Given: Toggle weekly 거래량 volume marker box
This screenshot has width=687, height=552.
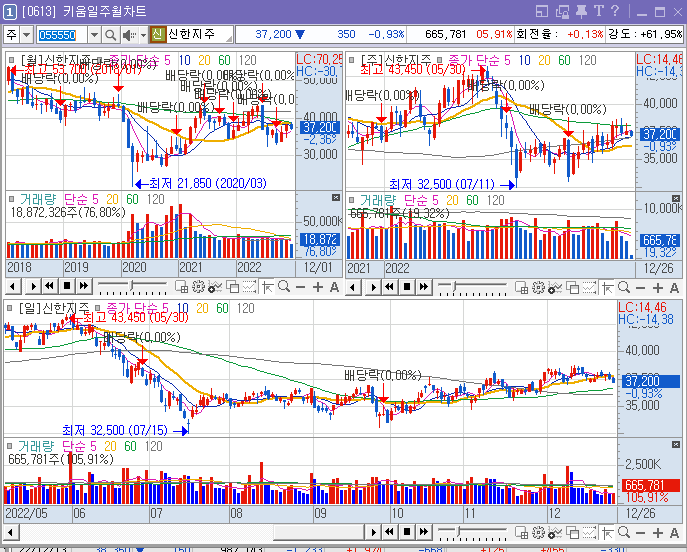Looking at the screenshot, I should [x=351, y=200].
